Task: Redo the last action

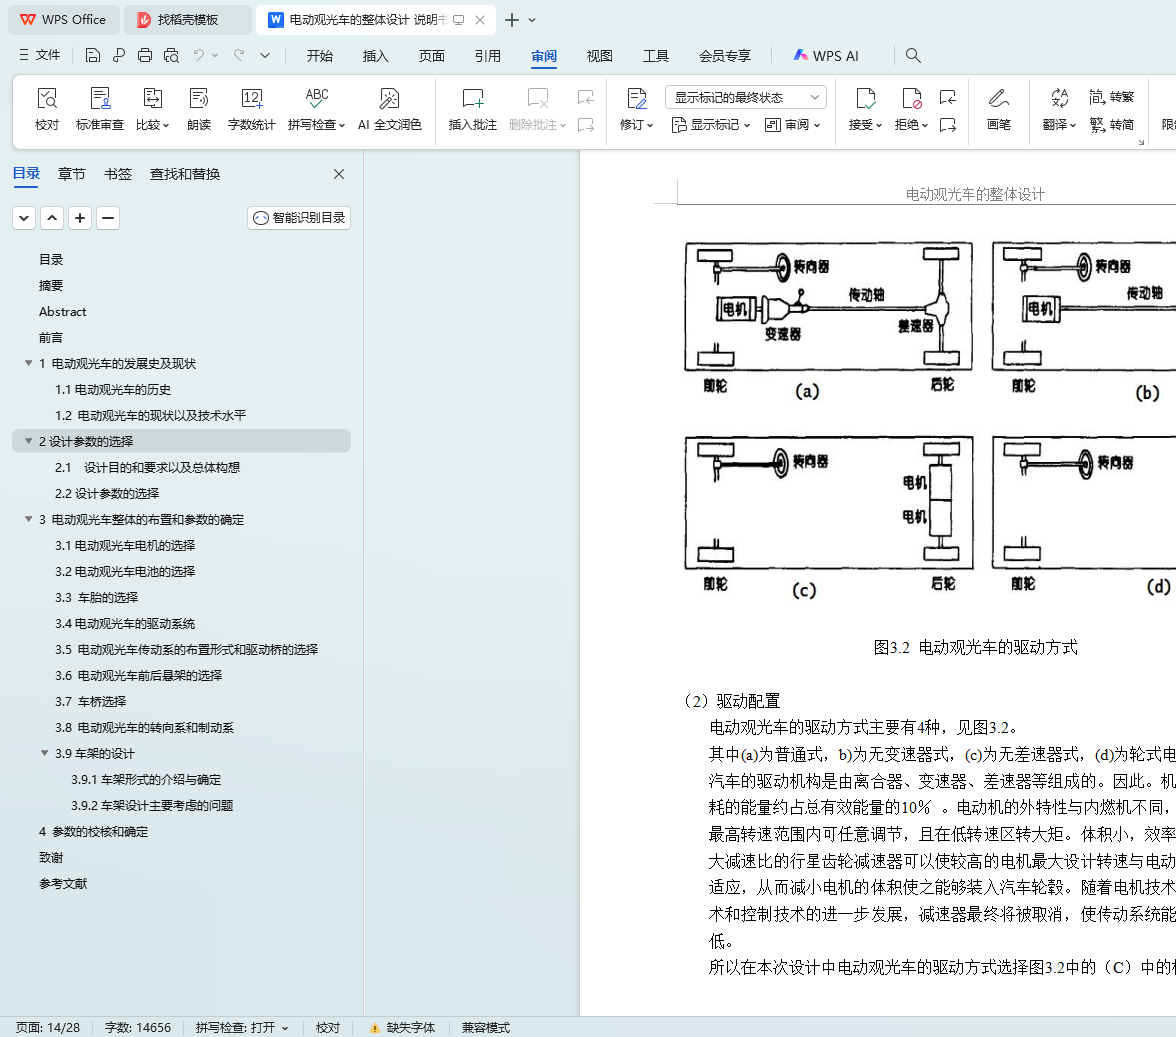Action: [x=239, y=55]
